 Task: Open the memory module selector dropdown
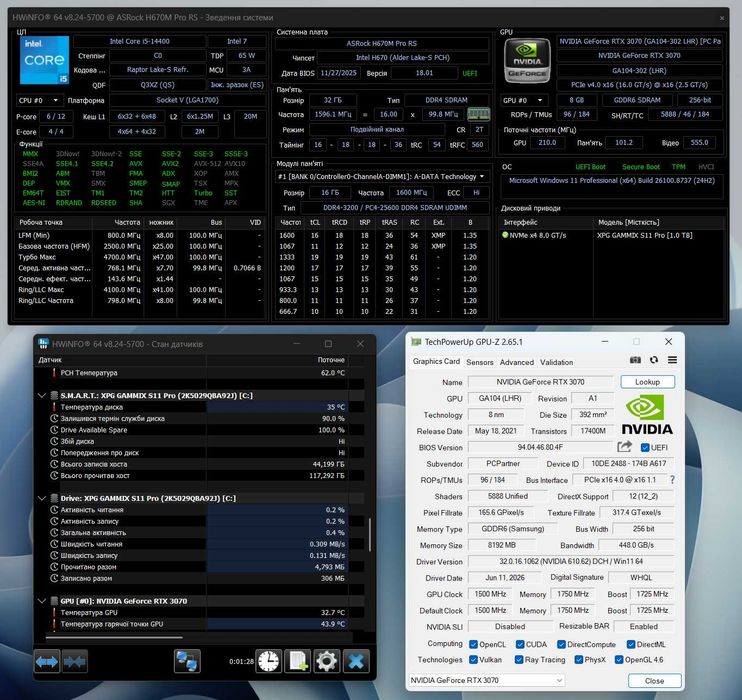pos(382,177)
